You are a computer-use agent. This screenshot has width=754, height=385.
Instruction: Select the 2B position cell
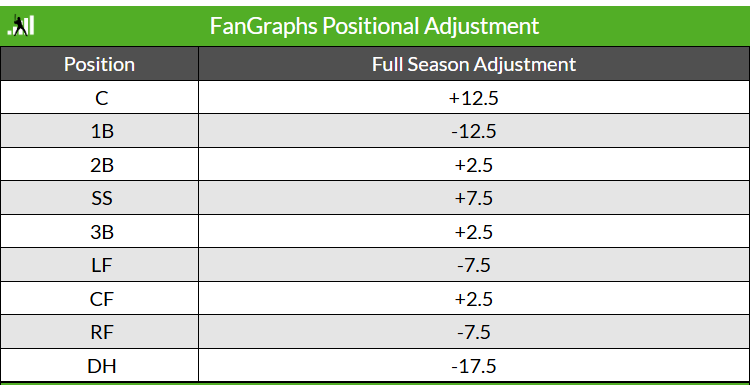(x=100, y=165)
